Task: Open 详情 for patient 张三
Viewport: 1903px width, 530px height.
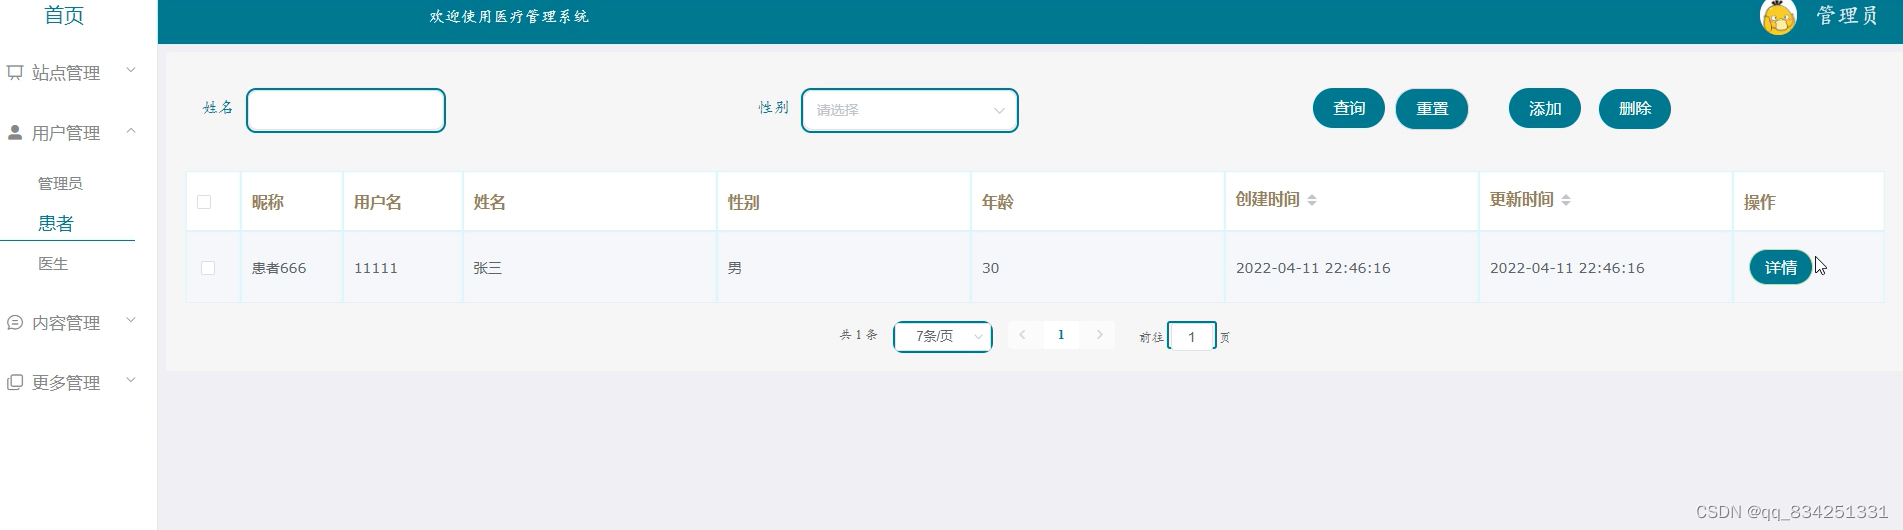Action: (x=1781, y=267)
